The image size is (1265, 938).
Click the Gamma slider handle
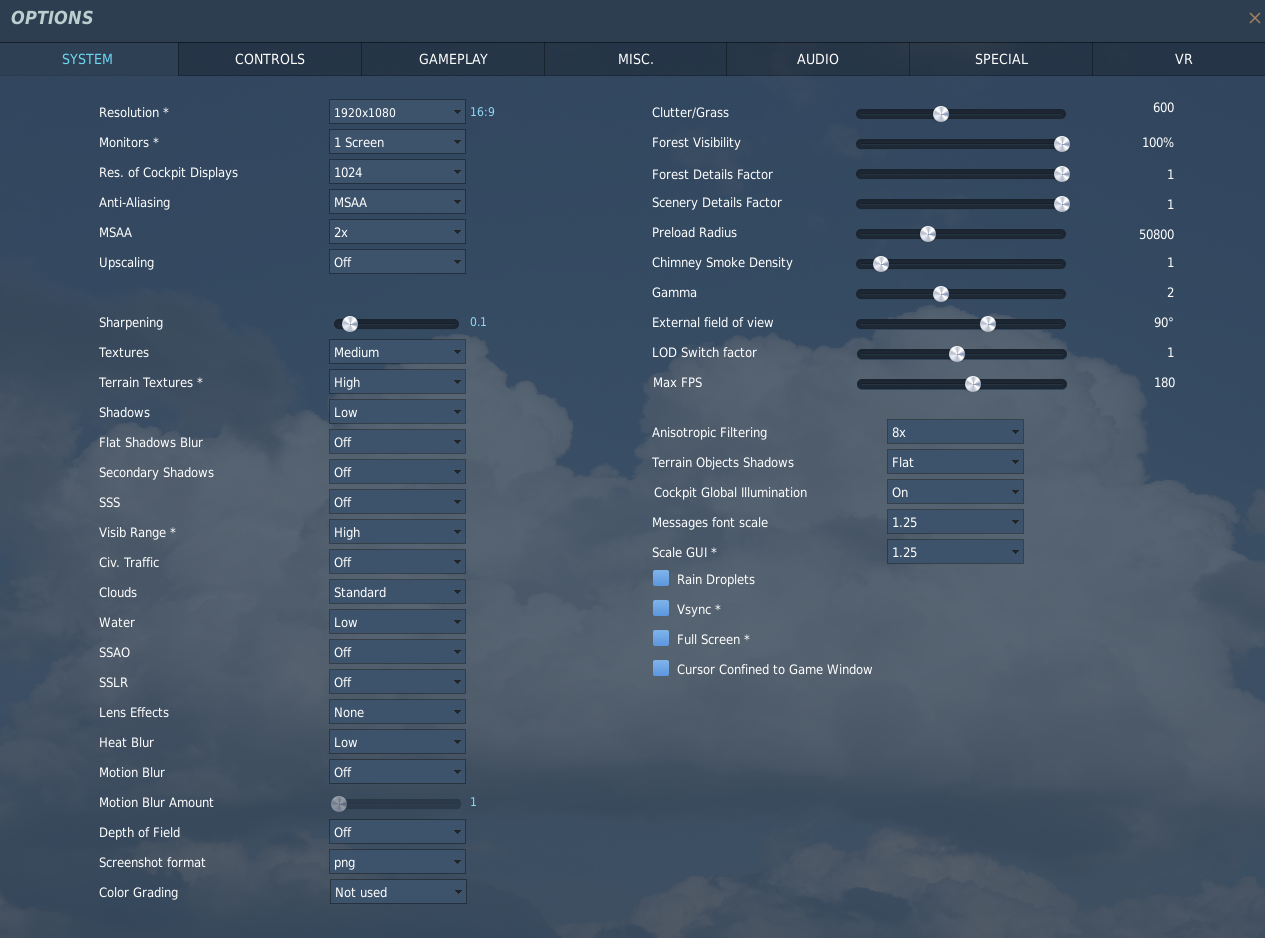pos(941,294)
